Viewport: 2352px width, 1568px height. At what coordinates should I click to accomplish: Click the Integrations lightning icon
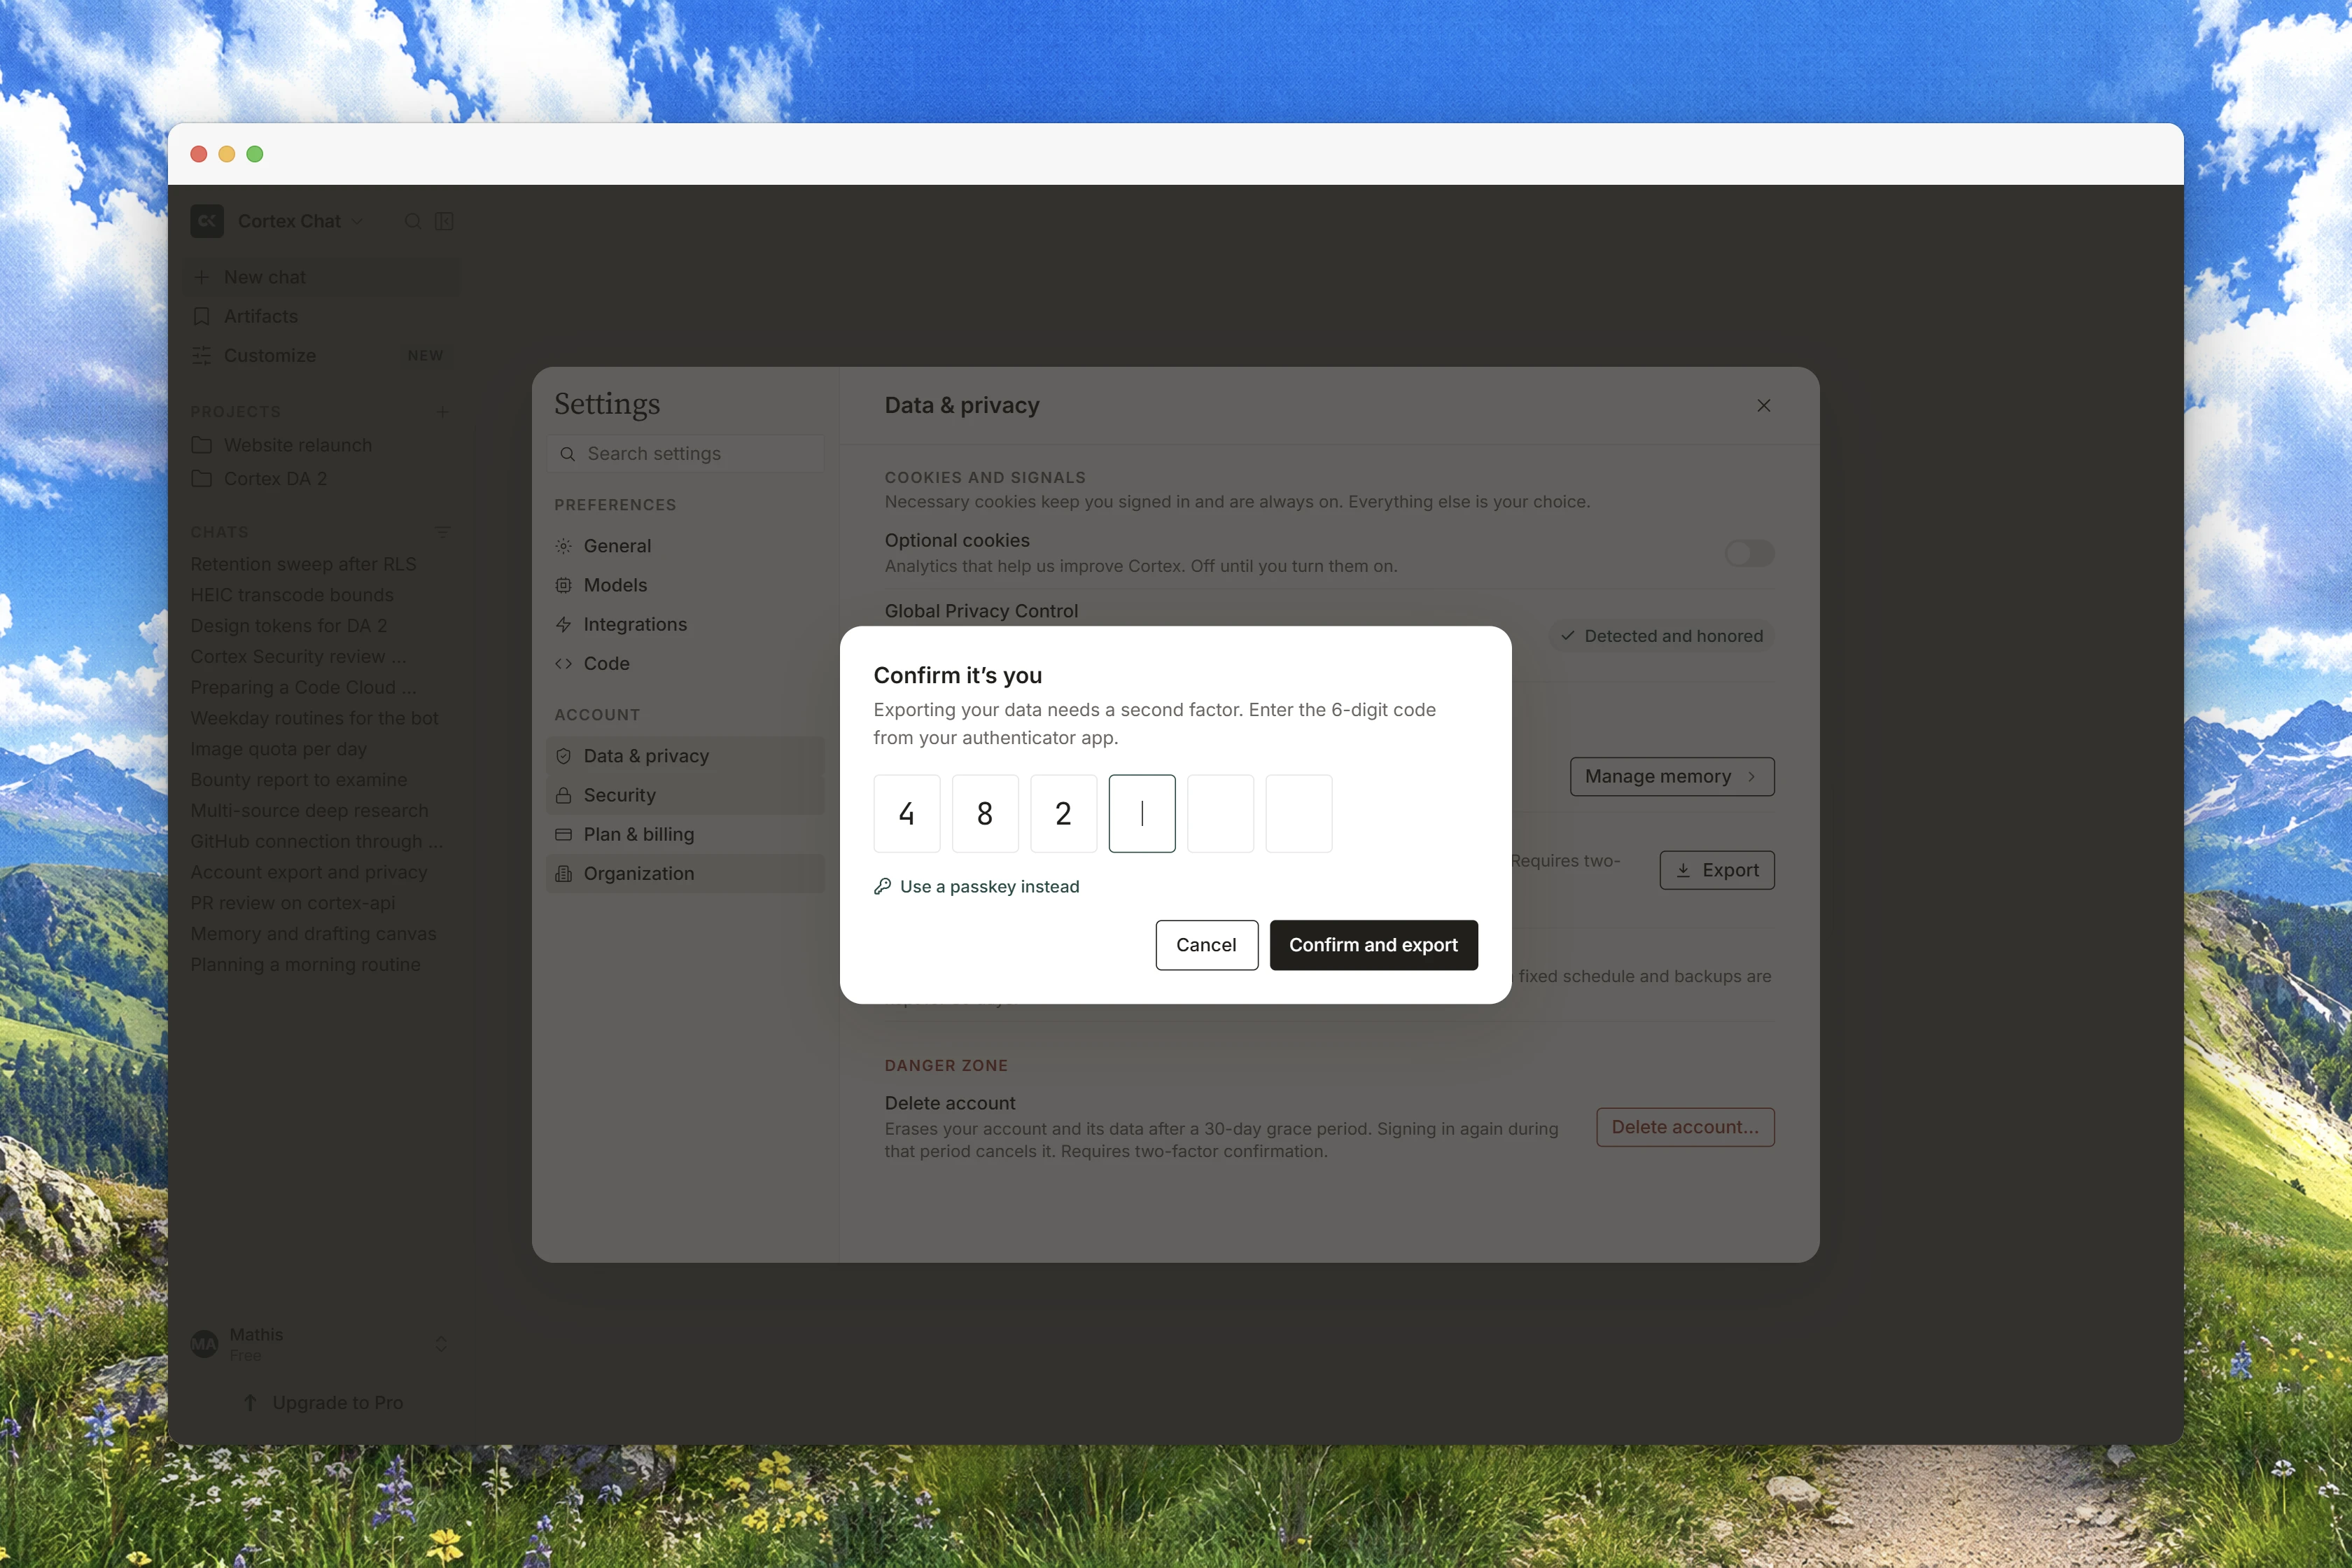point(564,624)
